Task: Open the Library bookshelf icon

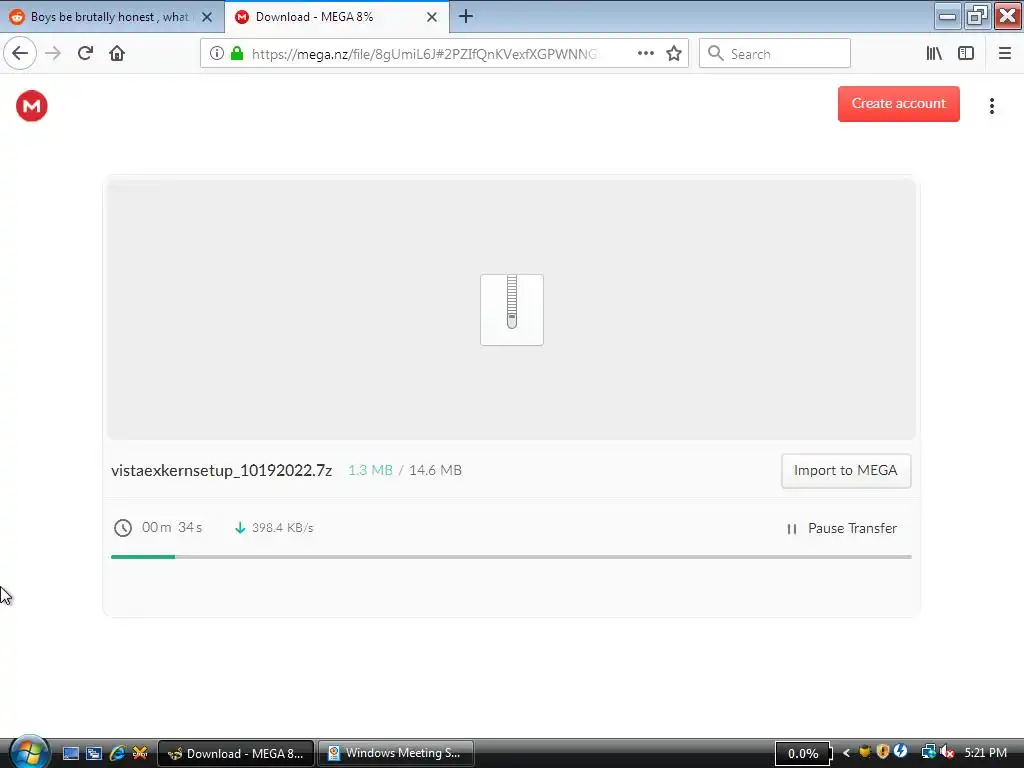Action: tap(934, 54)
